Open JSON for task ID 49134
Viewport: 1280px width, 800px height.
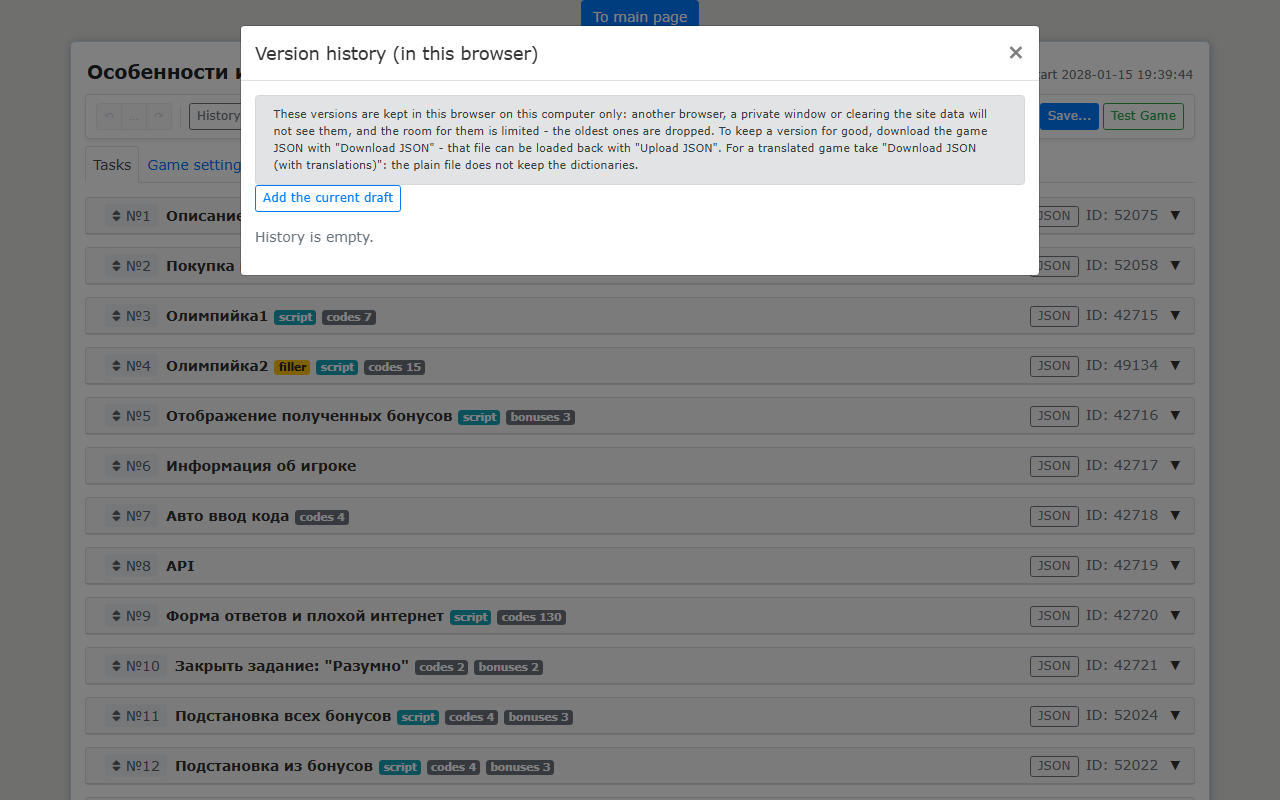pyautogui.click(x=1054, y=366)
